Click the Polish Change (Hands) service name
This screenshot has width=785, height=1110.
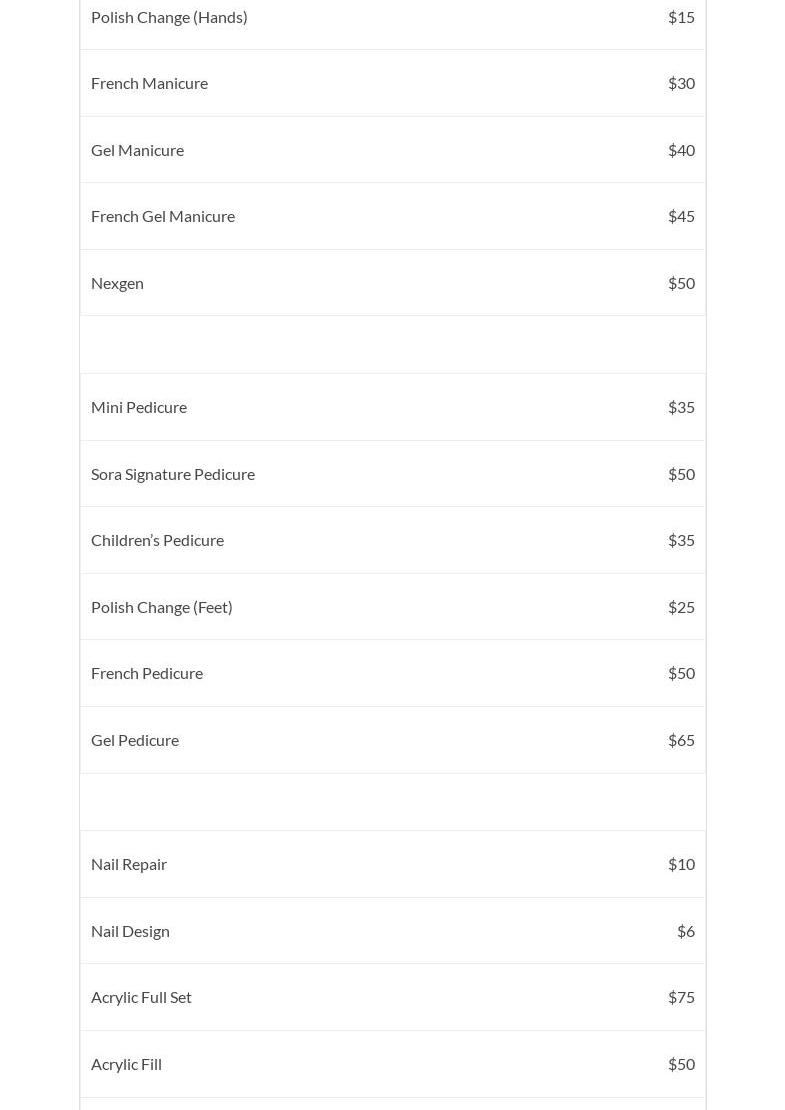(x=169, y=17)
